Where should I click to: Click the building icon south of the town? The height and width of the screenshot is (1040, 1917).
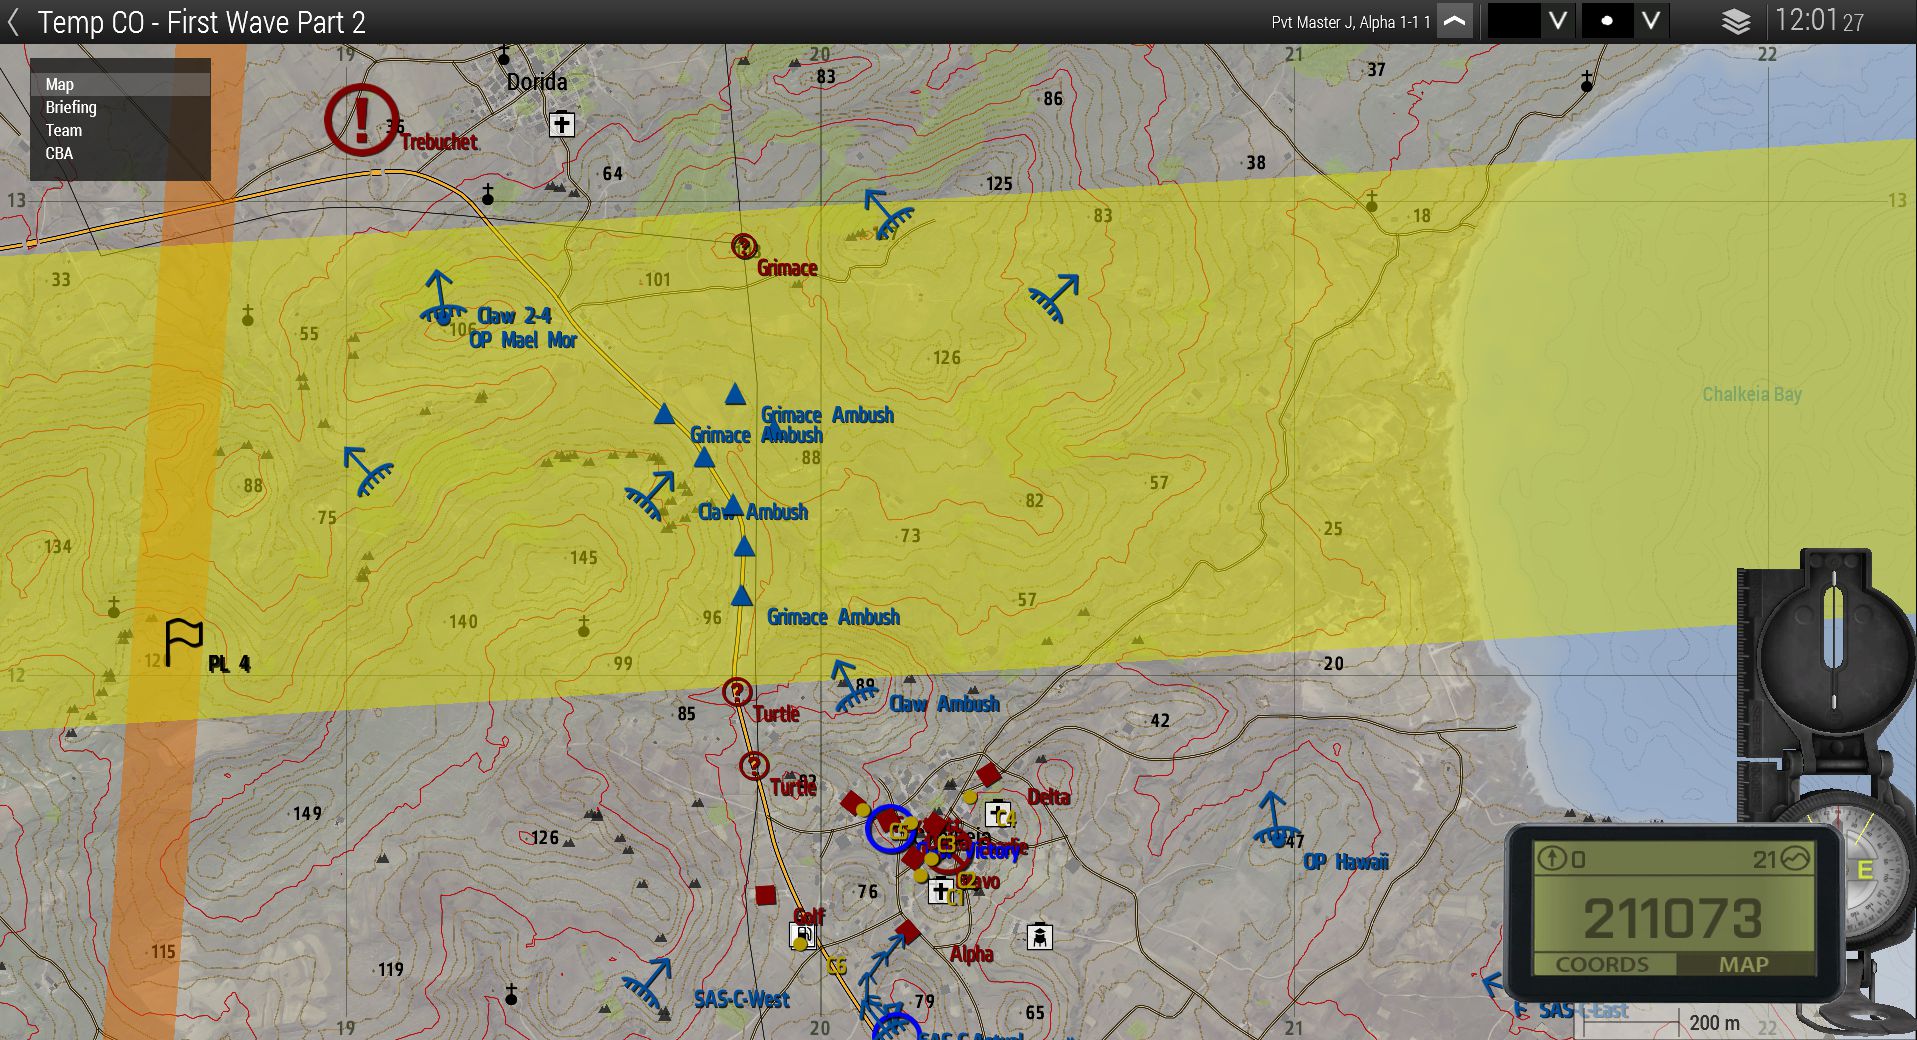(1040, 937)
